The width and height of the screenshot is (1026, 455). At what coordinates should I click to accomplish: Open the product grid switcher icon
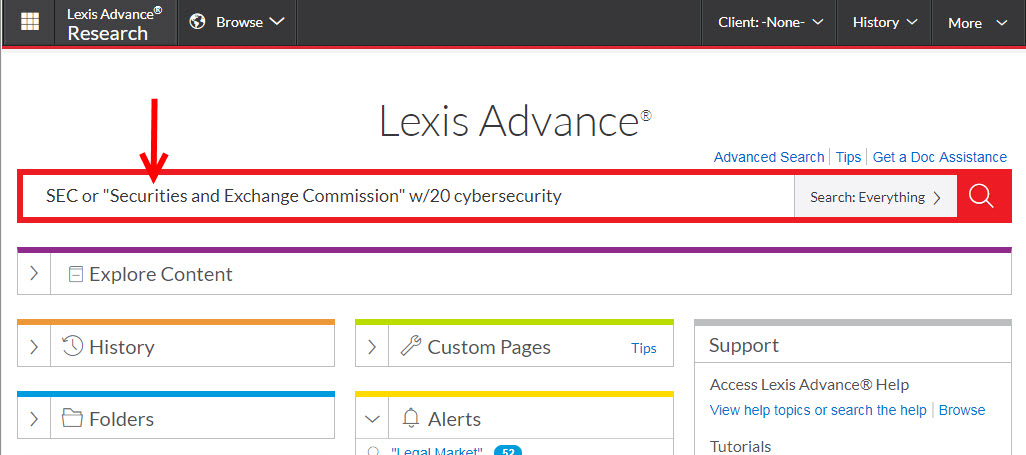(30, 22)
